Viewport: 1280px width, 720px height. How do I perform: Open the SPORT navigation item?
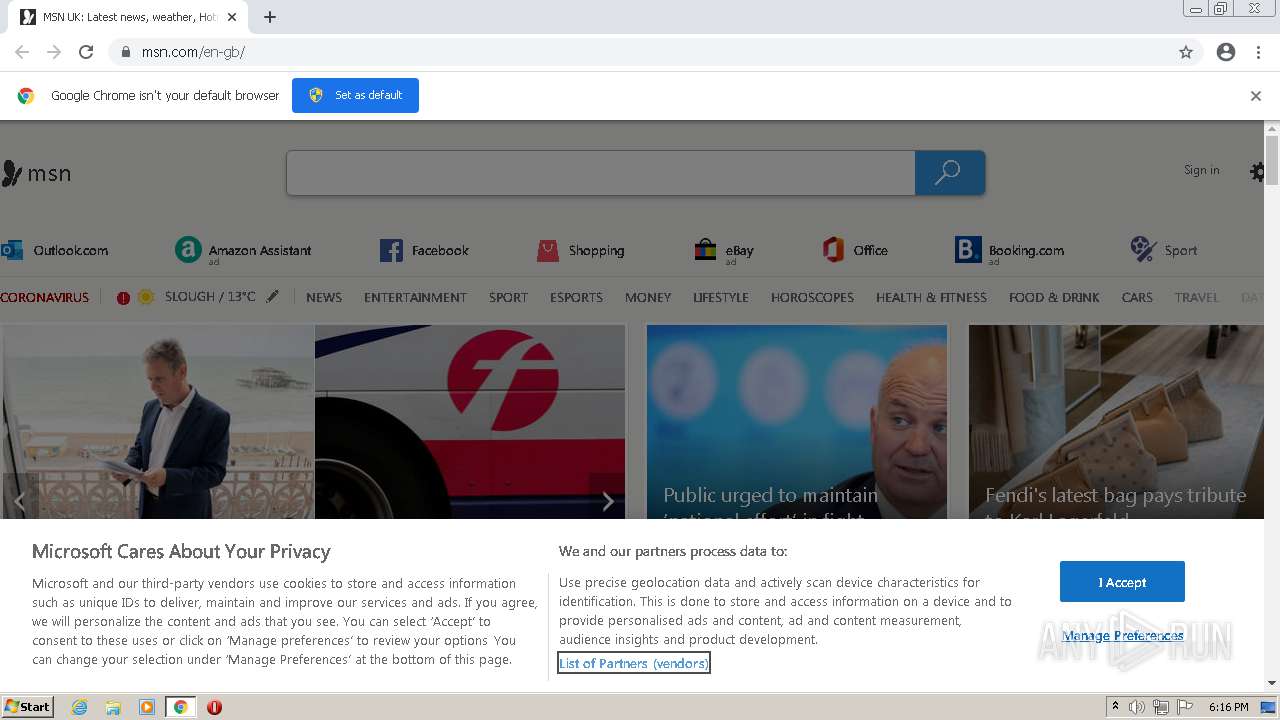[508, 297]
